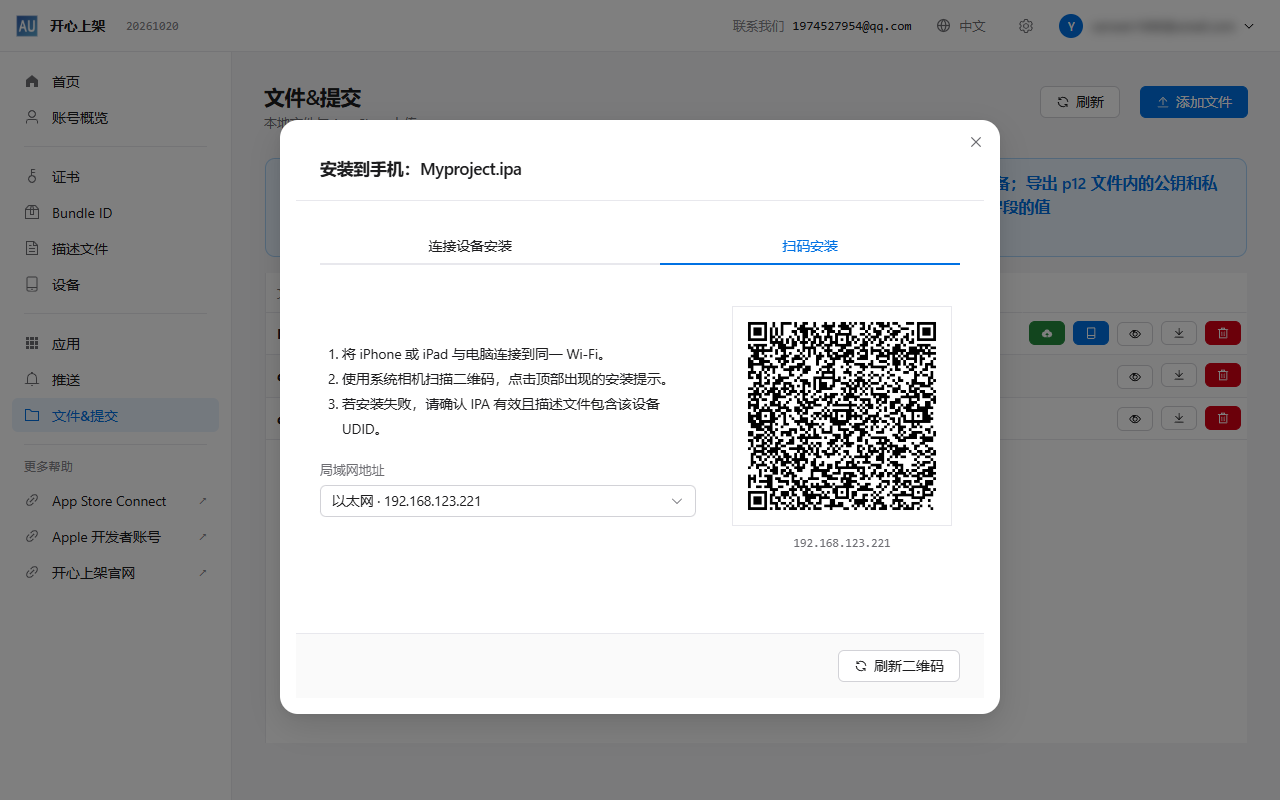Click the eye icon in the middle file row
This screenshot has width=1280, height=800.
click(x=1135, y=376)
